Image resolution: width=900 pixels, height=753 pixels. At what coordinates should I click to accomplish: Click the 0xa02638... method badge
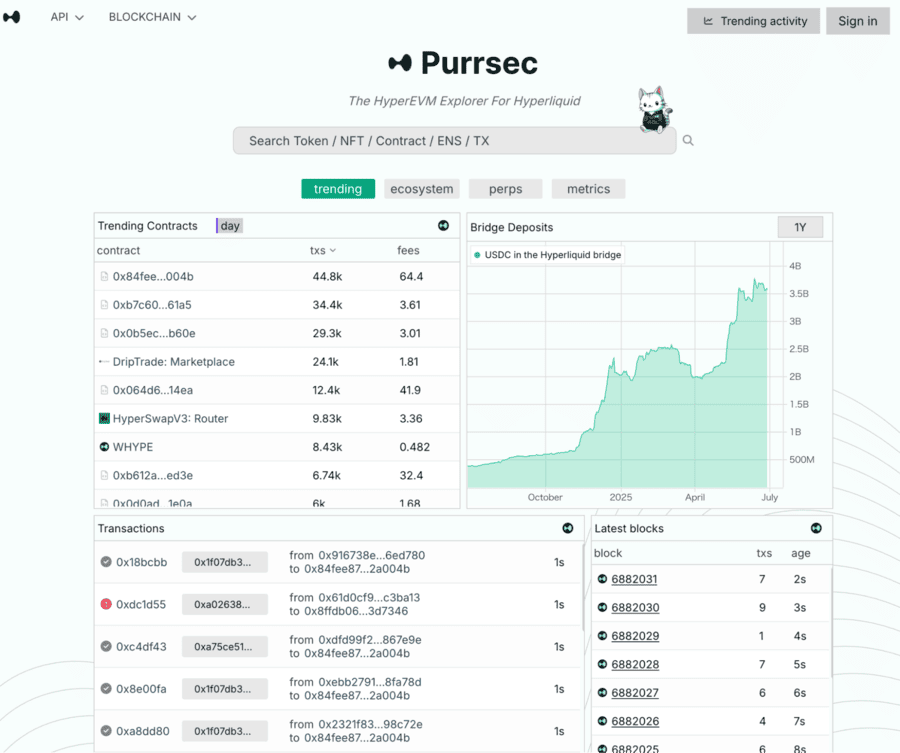[x=224, y=604]
